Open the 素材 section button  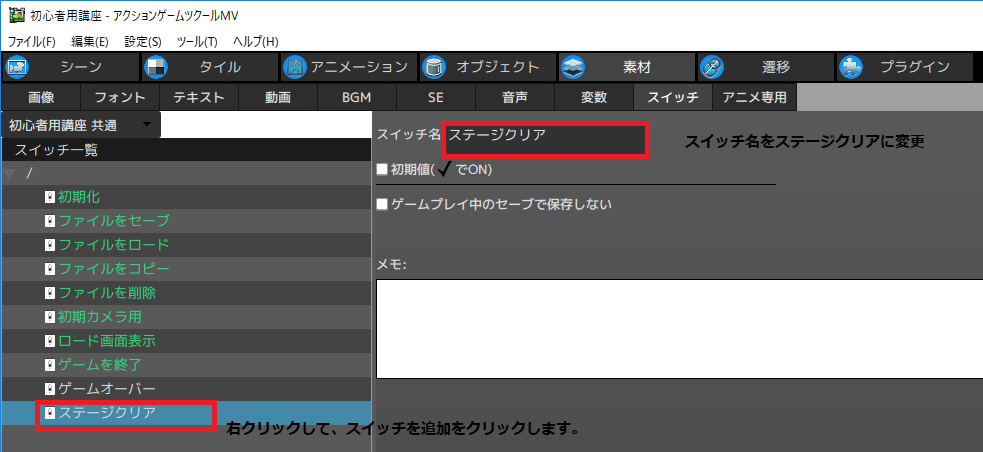point(628,67)
